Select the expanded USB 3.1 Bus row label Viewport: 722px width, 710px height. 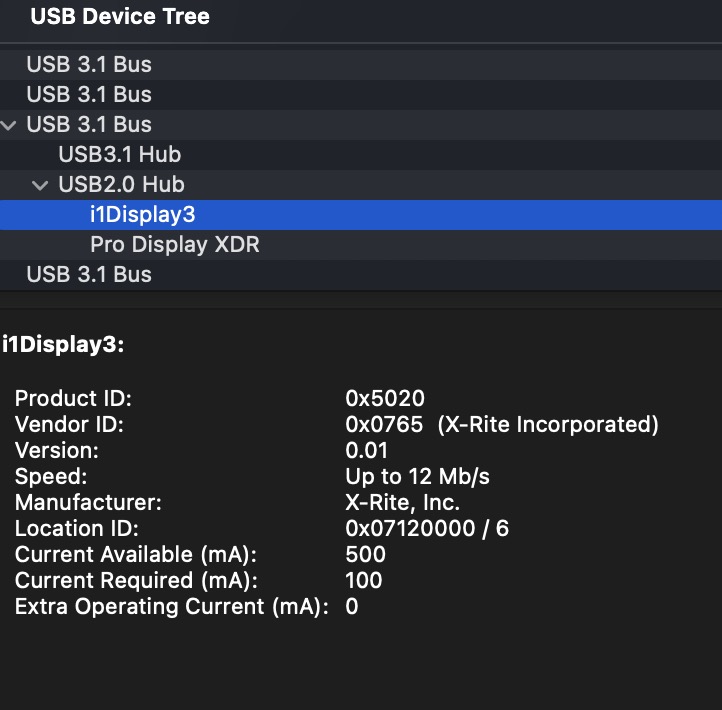89,124
